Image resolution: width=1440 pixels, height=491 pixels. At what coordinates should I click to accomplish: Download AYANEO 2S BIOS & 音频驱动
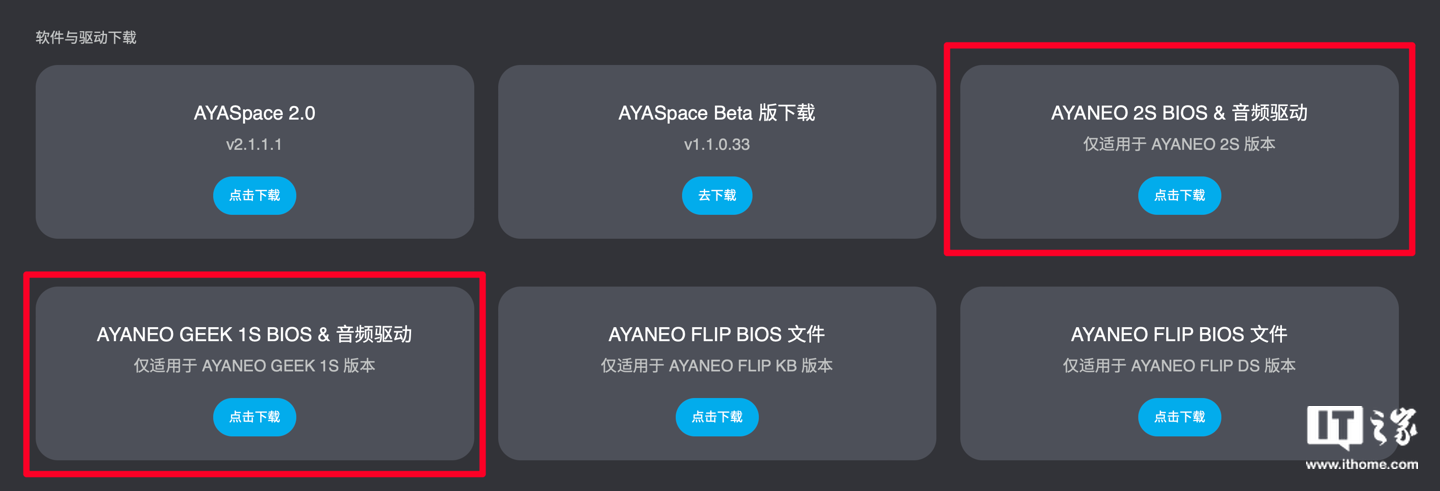pos(1179,196)
